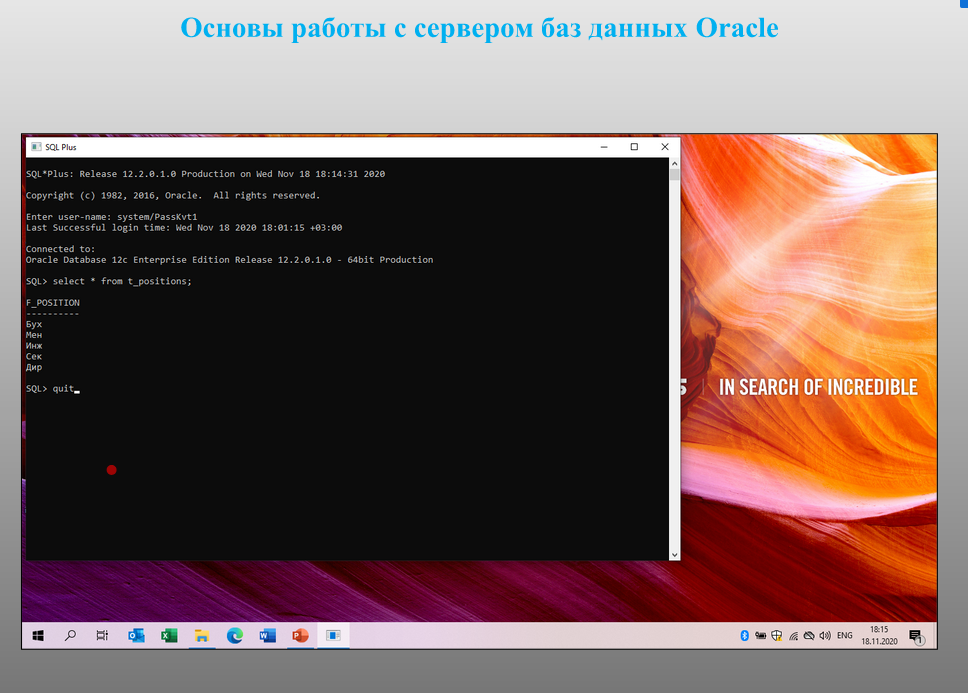Switch input language via ENG indicator
Screen dimensions: 968x693
point(845,636)
